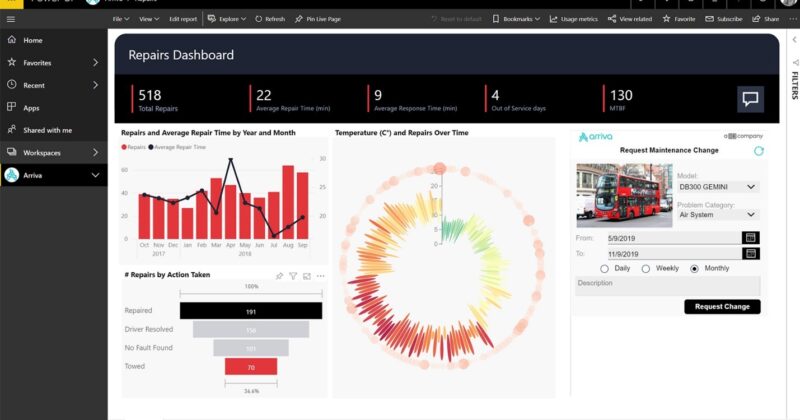The width and height of the screenshot is (800, 420).
Task: Toggle Average Repair Time legend marker
Action: pos(151,147)
